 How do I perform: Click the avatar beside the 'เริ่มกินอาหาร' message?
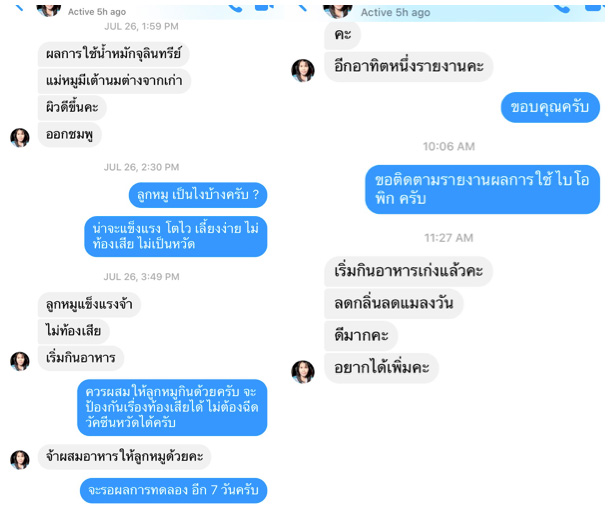[20, 361]
